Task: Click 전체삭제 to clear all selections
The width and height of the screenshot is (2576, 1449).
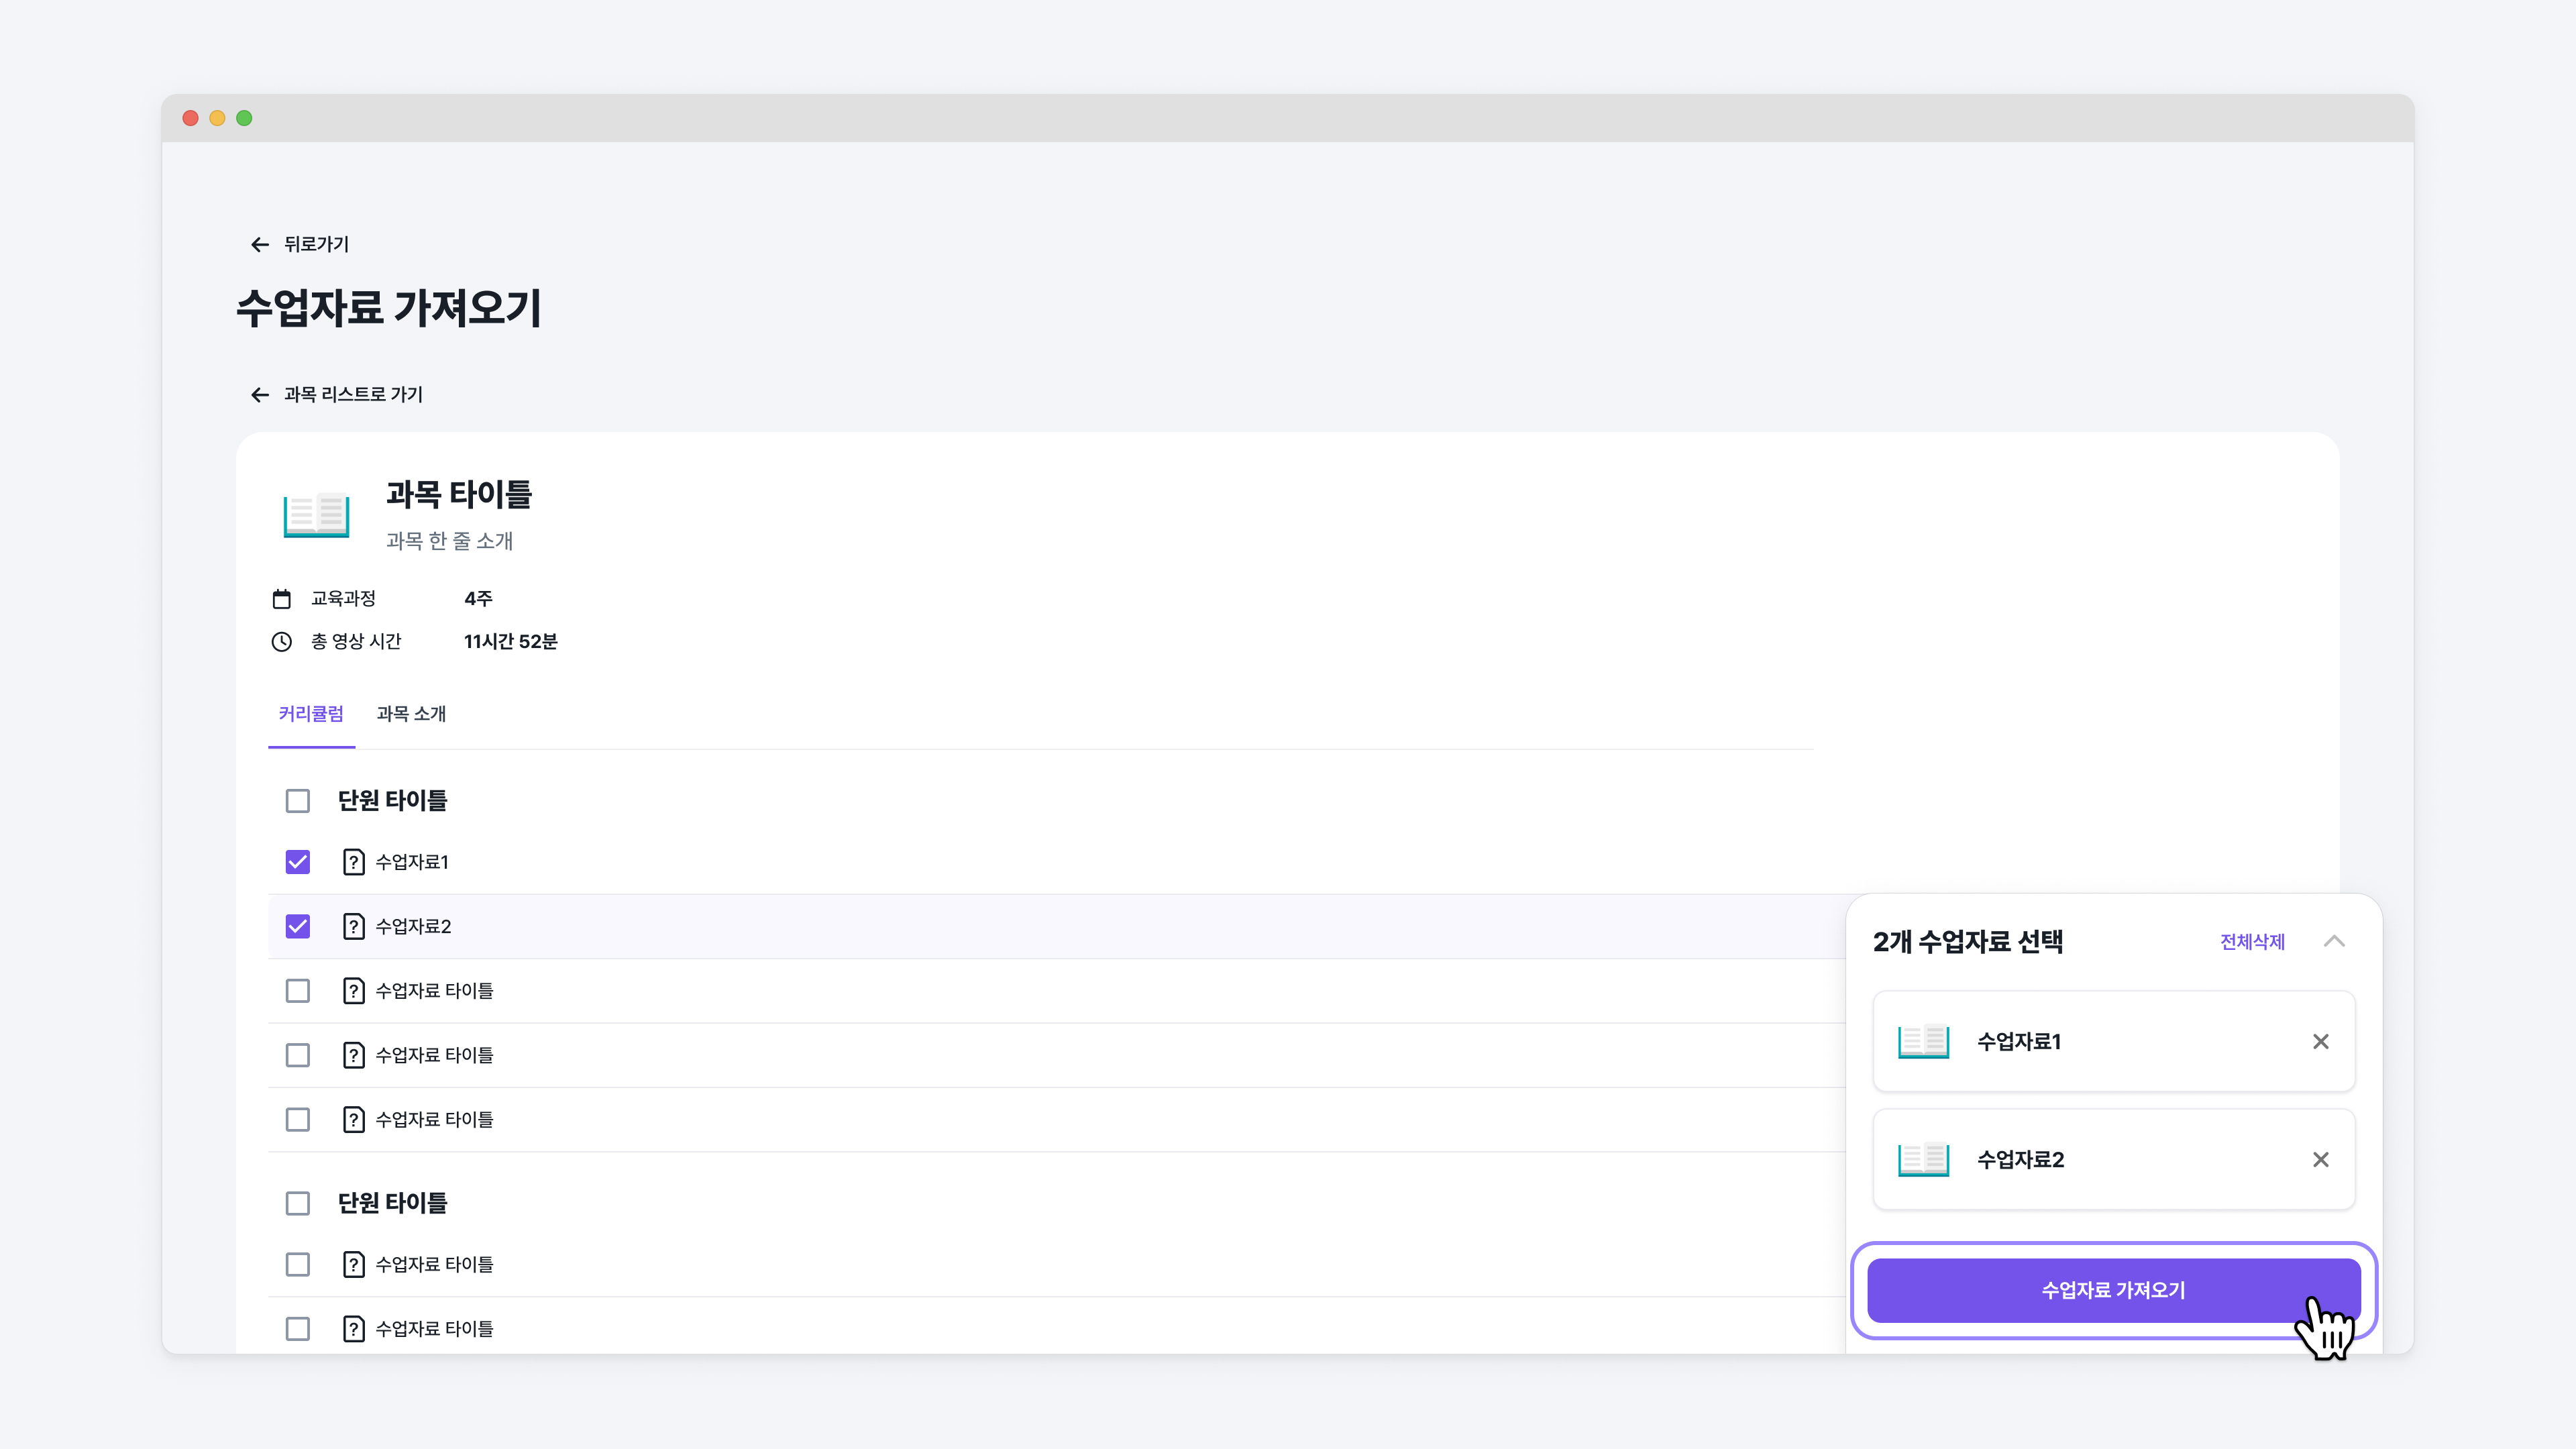Action: (2252, 942)
